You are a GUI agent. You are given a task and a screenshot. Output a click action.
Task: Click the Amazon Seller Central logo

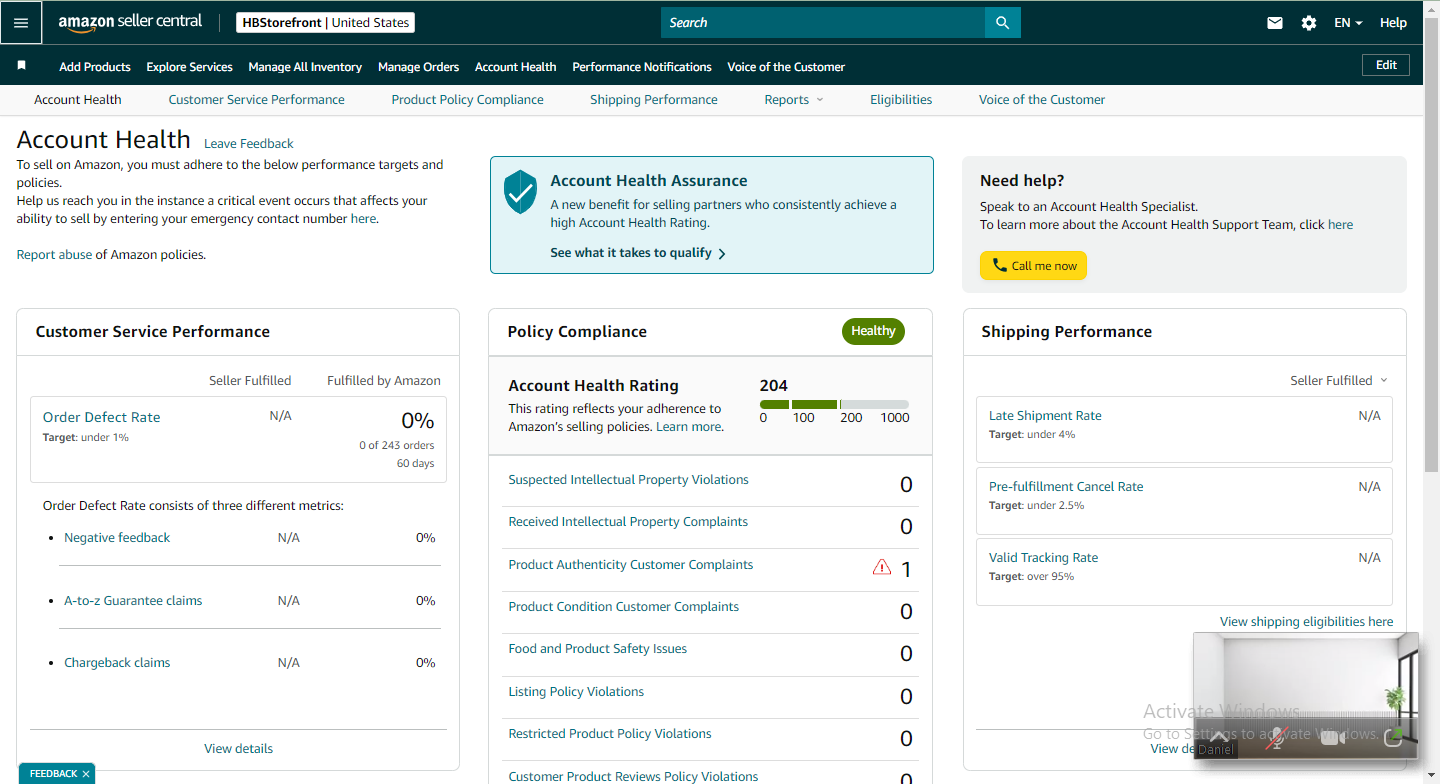[x=130, y=22]
